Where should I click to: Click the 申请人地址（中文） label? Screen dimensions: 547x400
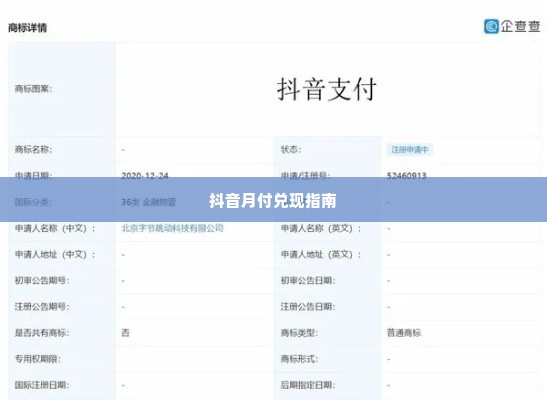(x=55, y=255)
